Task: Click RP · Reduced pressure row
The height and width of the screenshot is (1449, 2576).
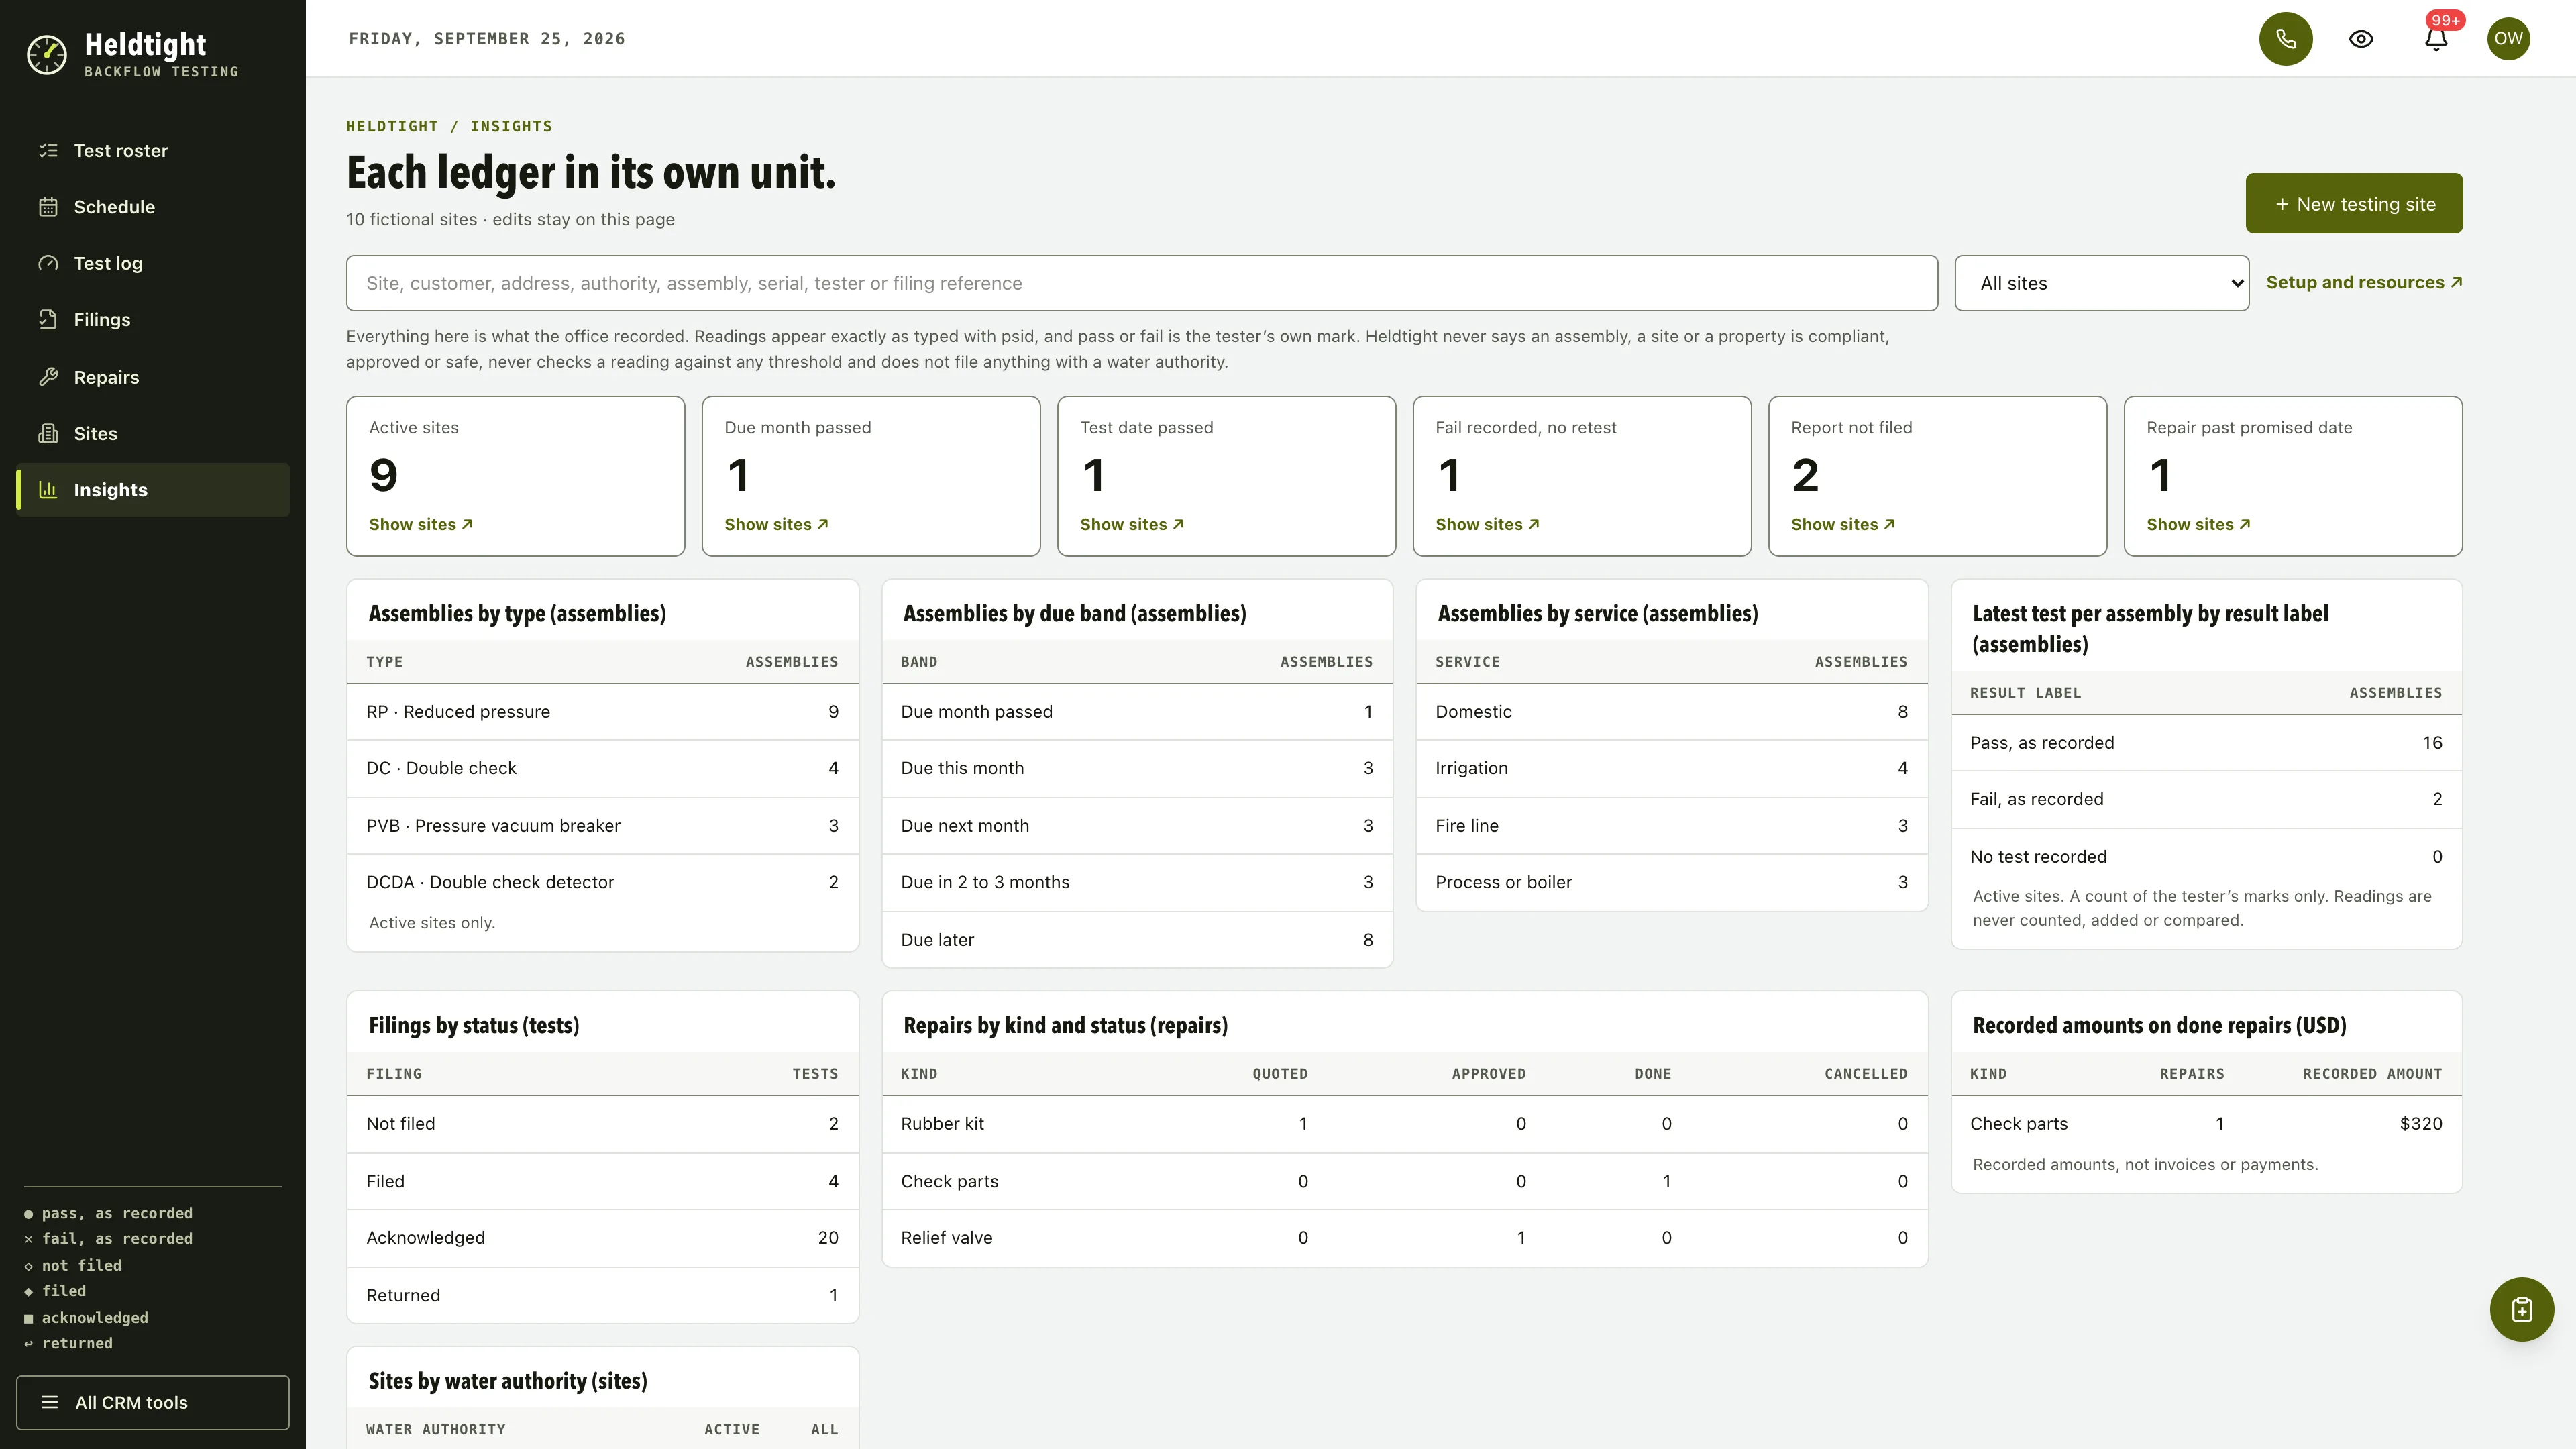Action: 602,712
